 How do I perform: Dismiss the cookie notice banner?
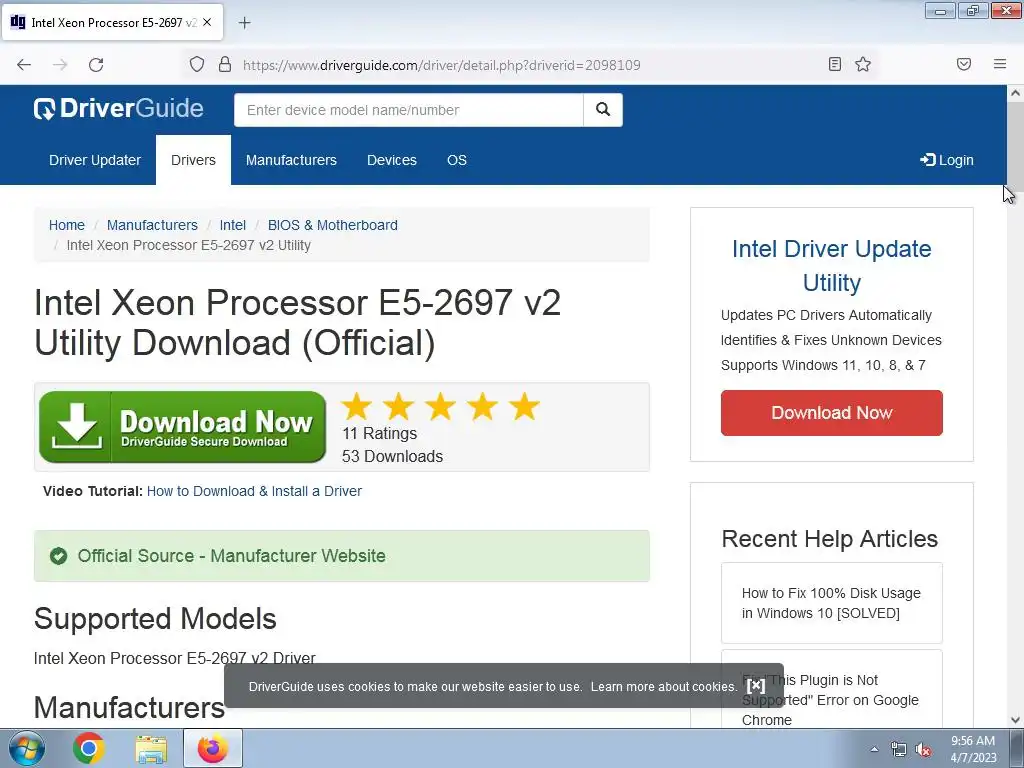756,686
